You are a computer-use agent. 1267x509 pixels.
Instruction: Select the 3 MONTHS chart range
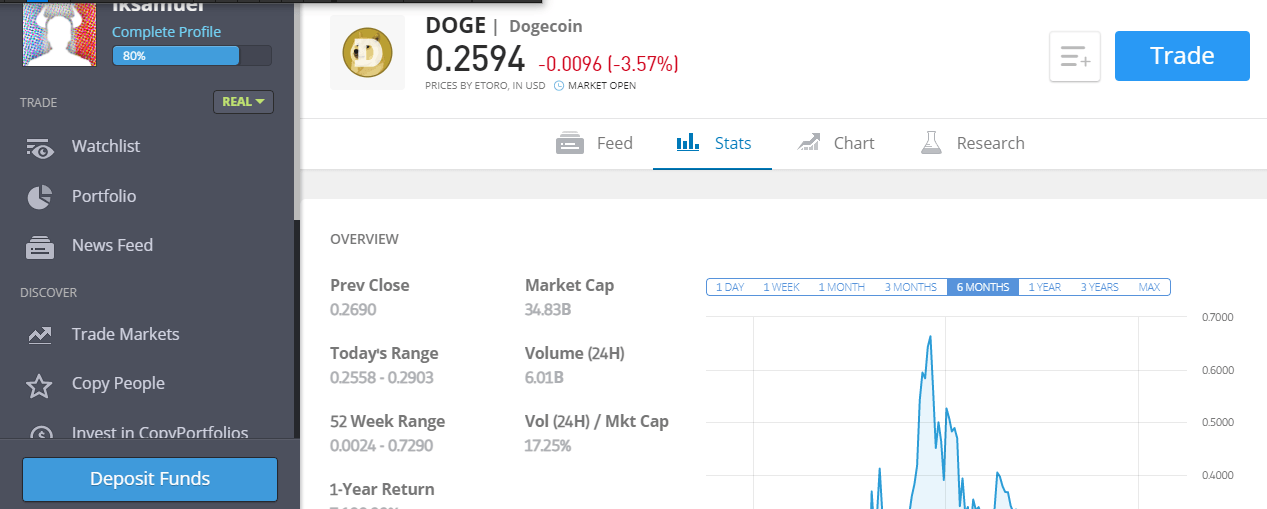911,287
